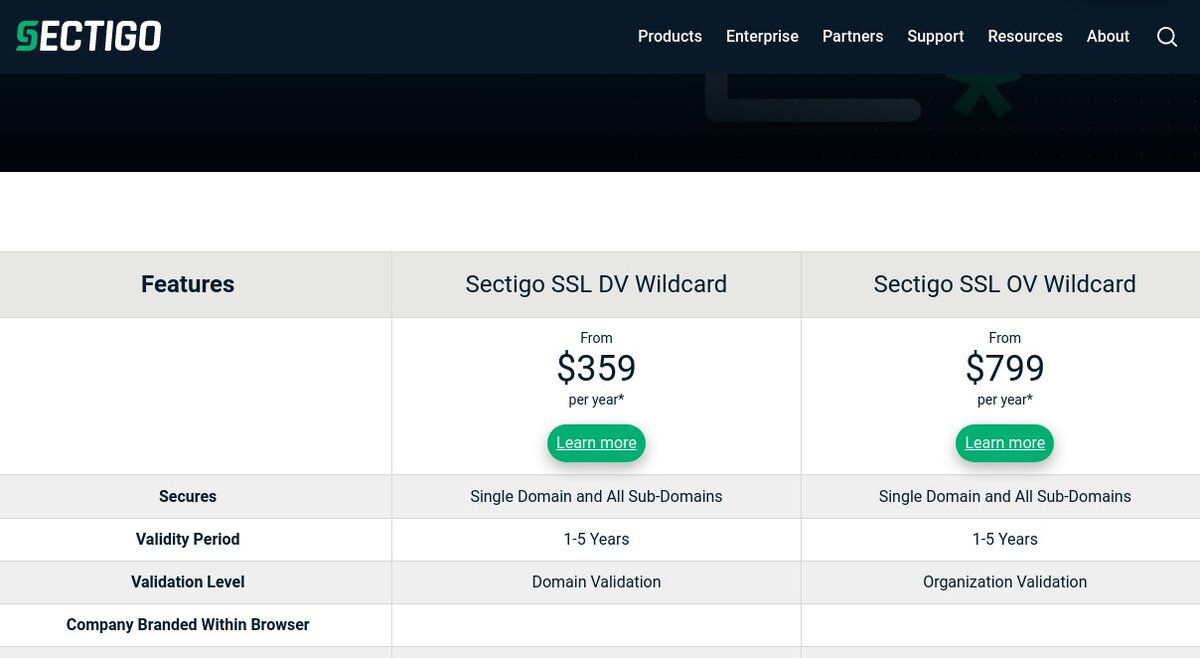Click 1-5 Years in DV Wildcard column

(596, 539)
